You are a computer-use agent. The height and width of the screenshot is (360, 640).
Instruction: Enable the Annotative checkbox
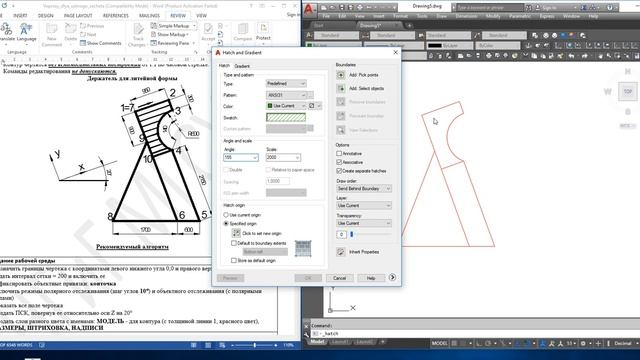339,153
